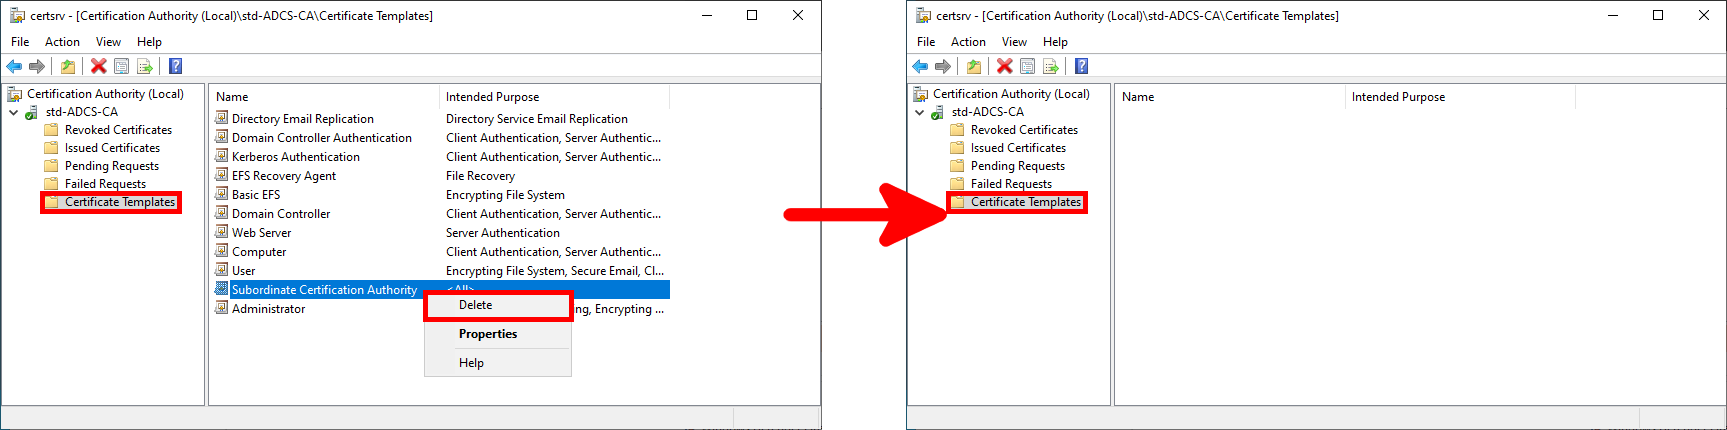Click the template icon next to Computer
Screen dimensions: 1727x430
pos(222,251)
